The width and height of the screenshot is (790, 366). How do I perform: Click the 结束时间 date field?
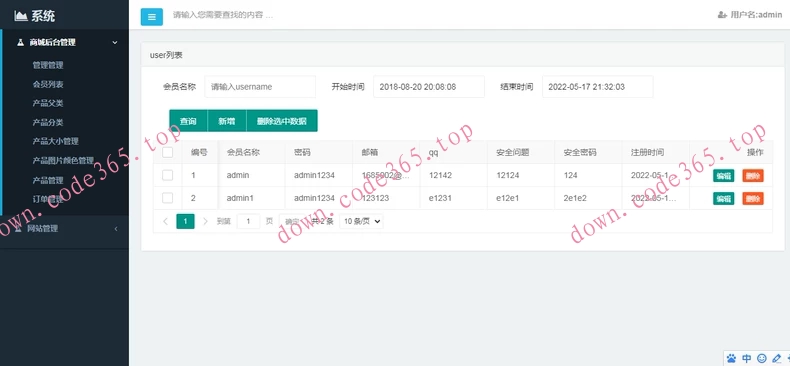point(598,87)
